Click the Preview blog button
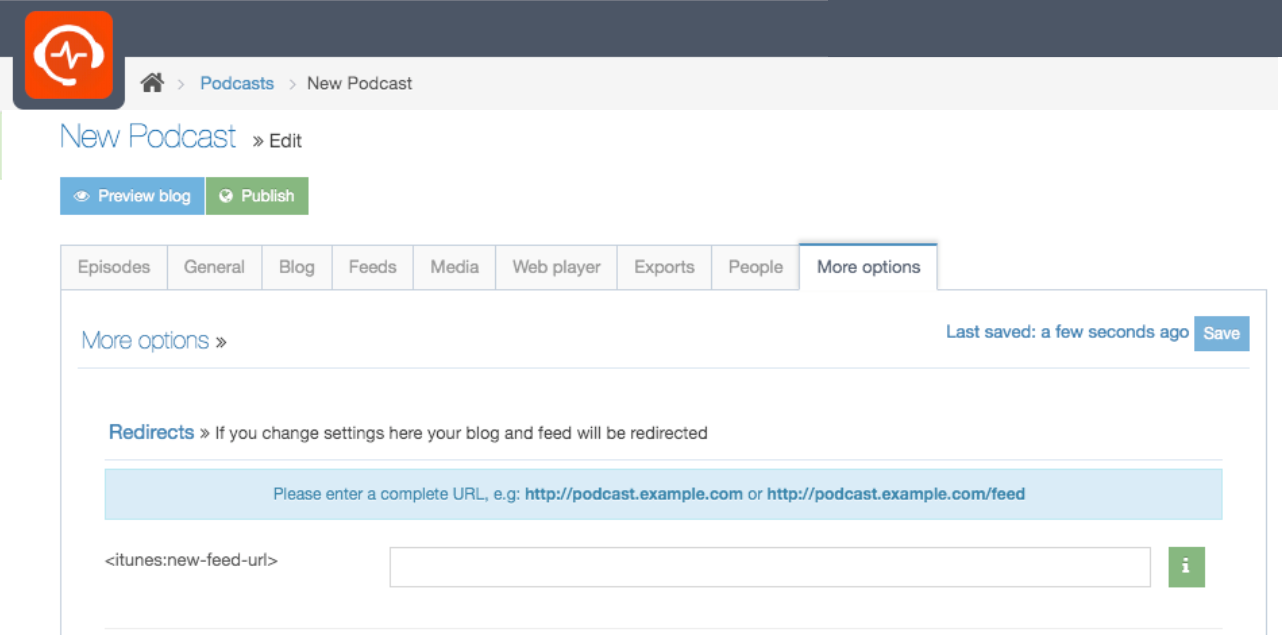This screenshot has width=1282, height=635. click(x=132, y=196)
